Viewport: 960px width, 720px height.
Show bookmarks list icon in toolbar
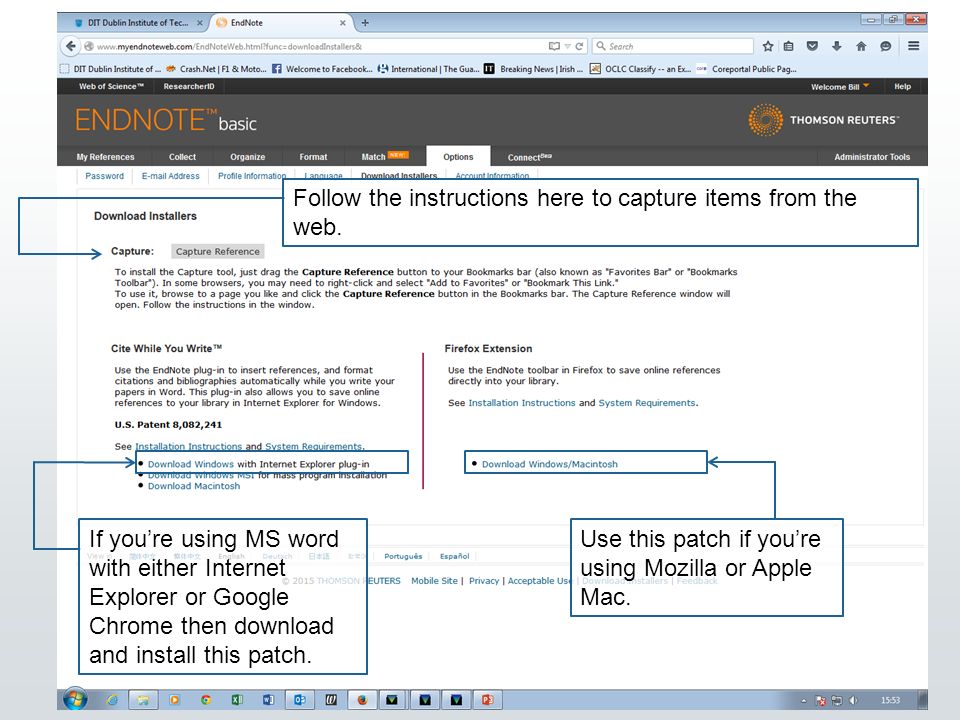[x=789, y=46]
